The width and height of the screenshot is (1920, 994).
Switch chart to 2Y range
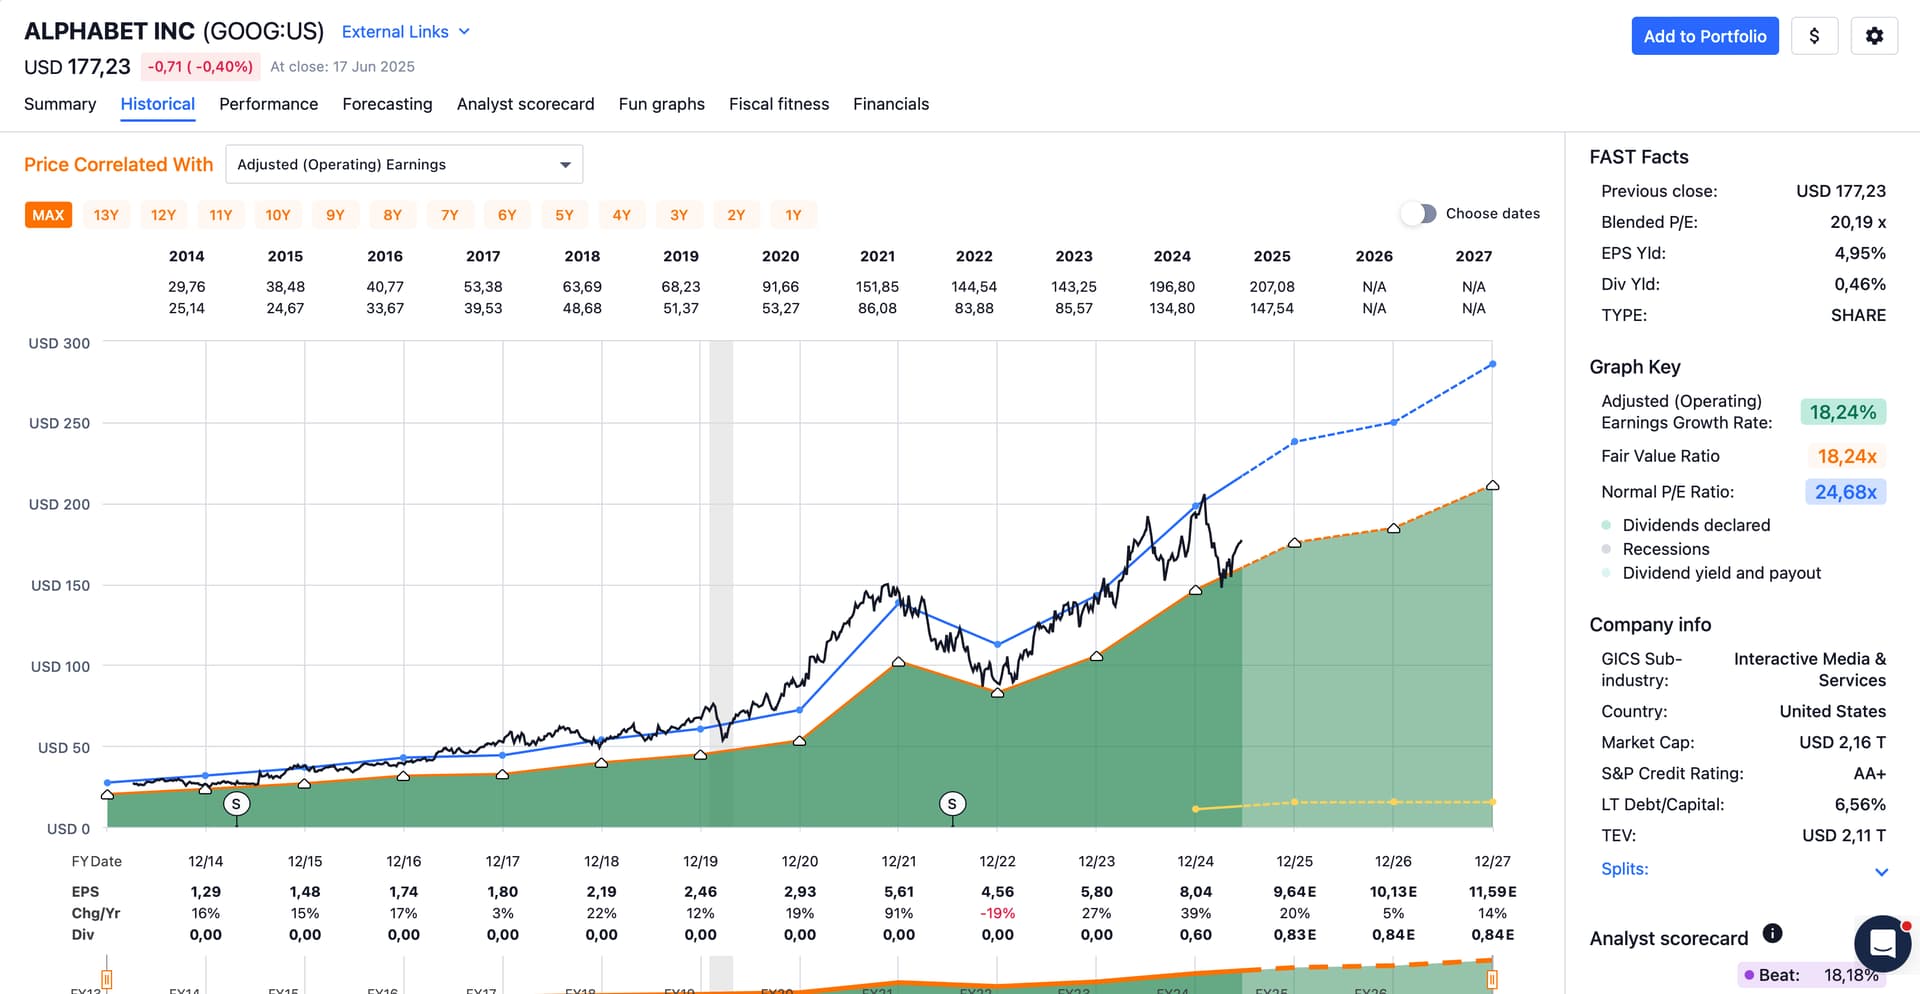[736, 215]
